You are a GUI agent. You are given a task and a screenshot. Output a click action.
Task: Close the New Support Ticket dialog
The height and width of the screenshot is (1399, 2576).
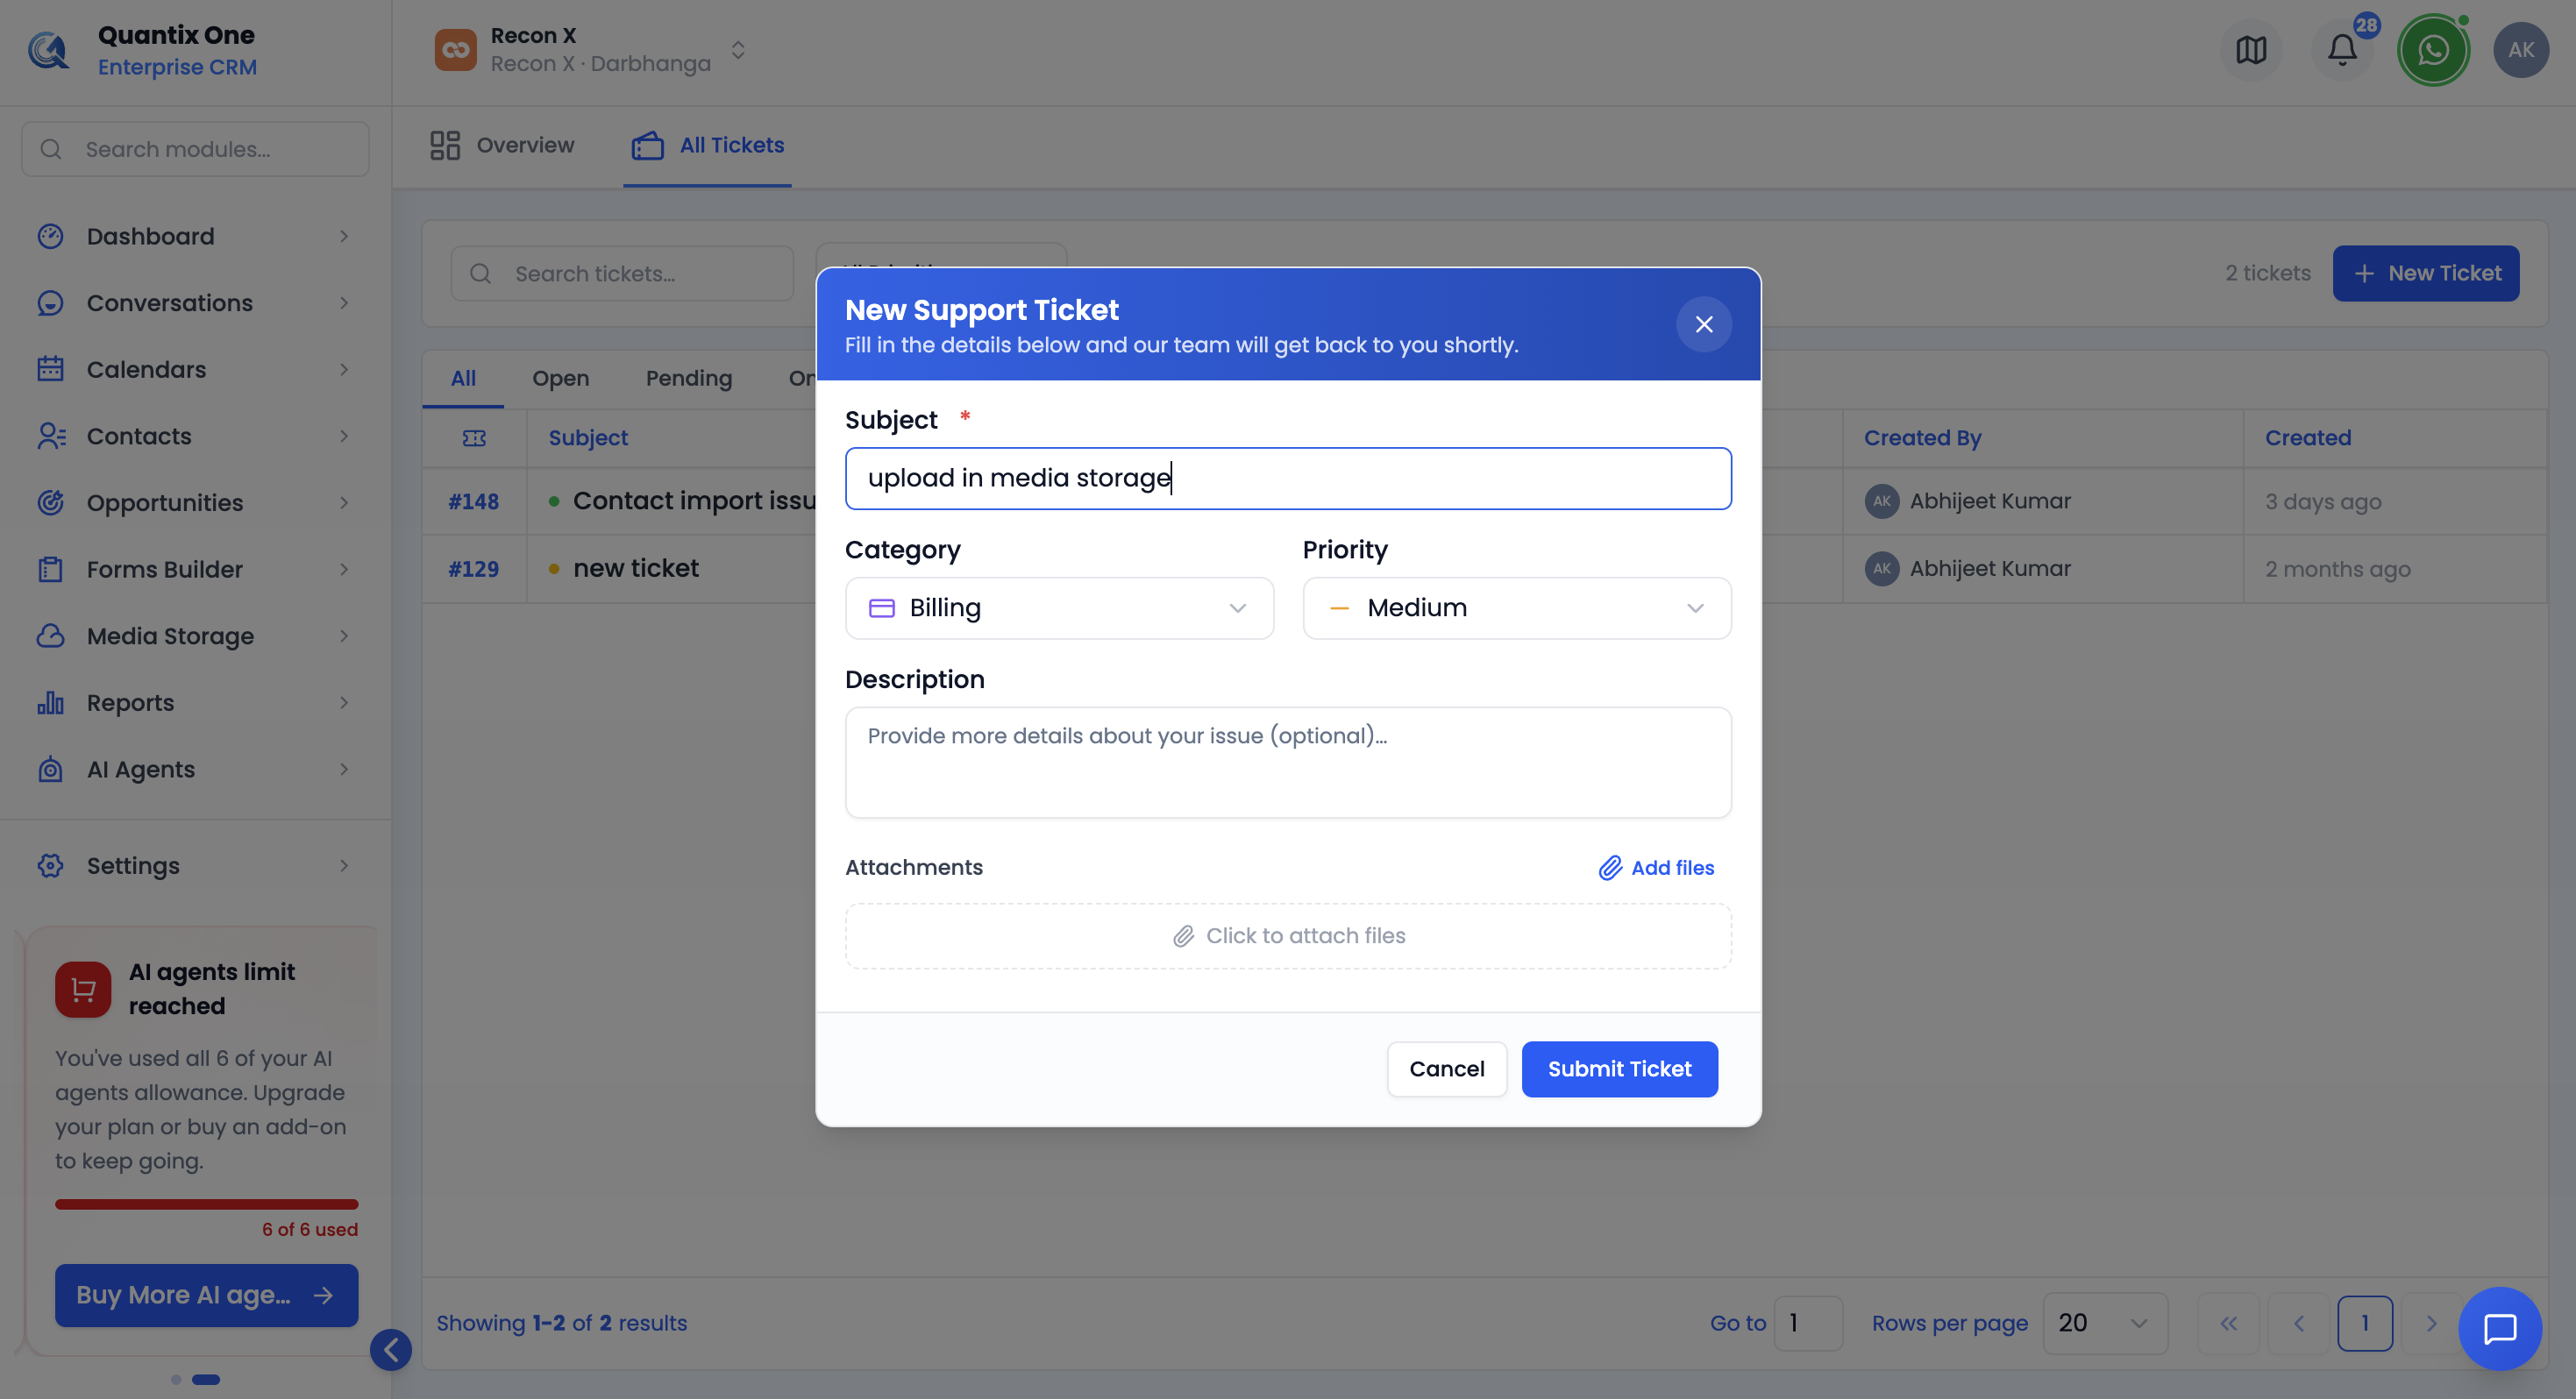tap(1703, 324)
